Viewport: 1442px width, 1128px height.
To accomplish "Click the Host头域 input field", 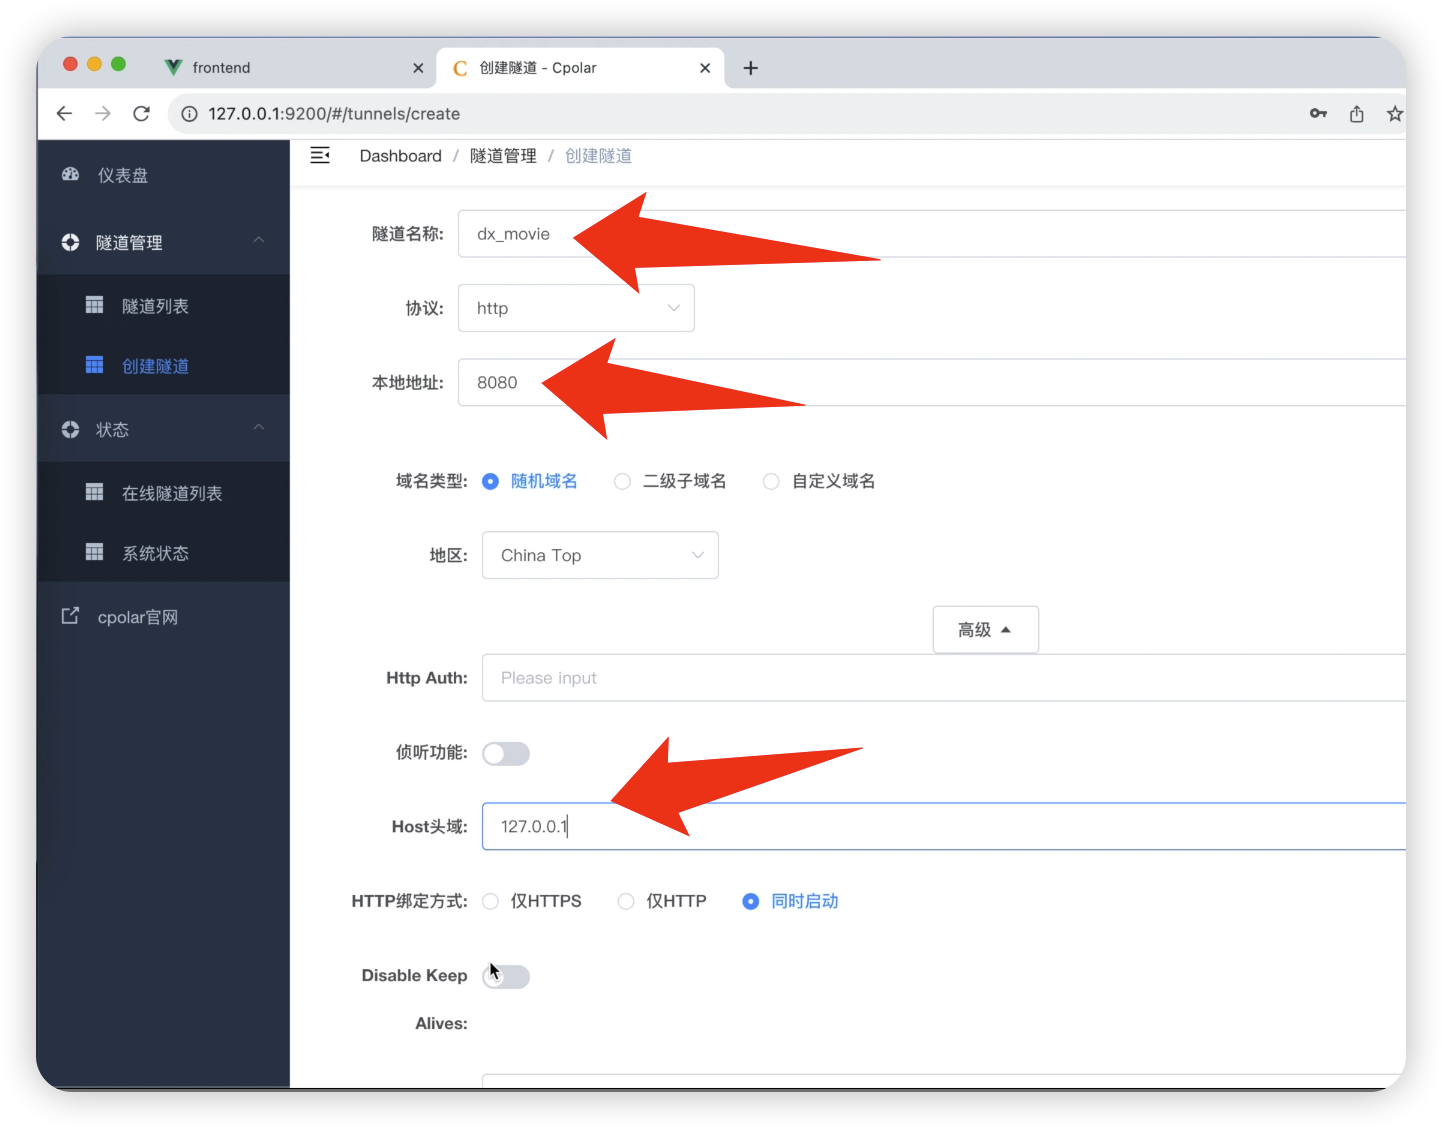I will 944,826.
